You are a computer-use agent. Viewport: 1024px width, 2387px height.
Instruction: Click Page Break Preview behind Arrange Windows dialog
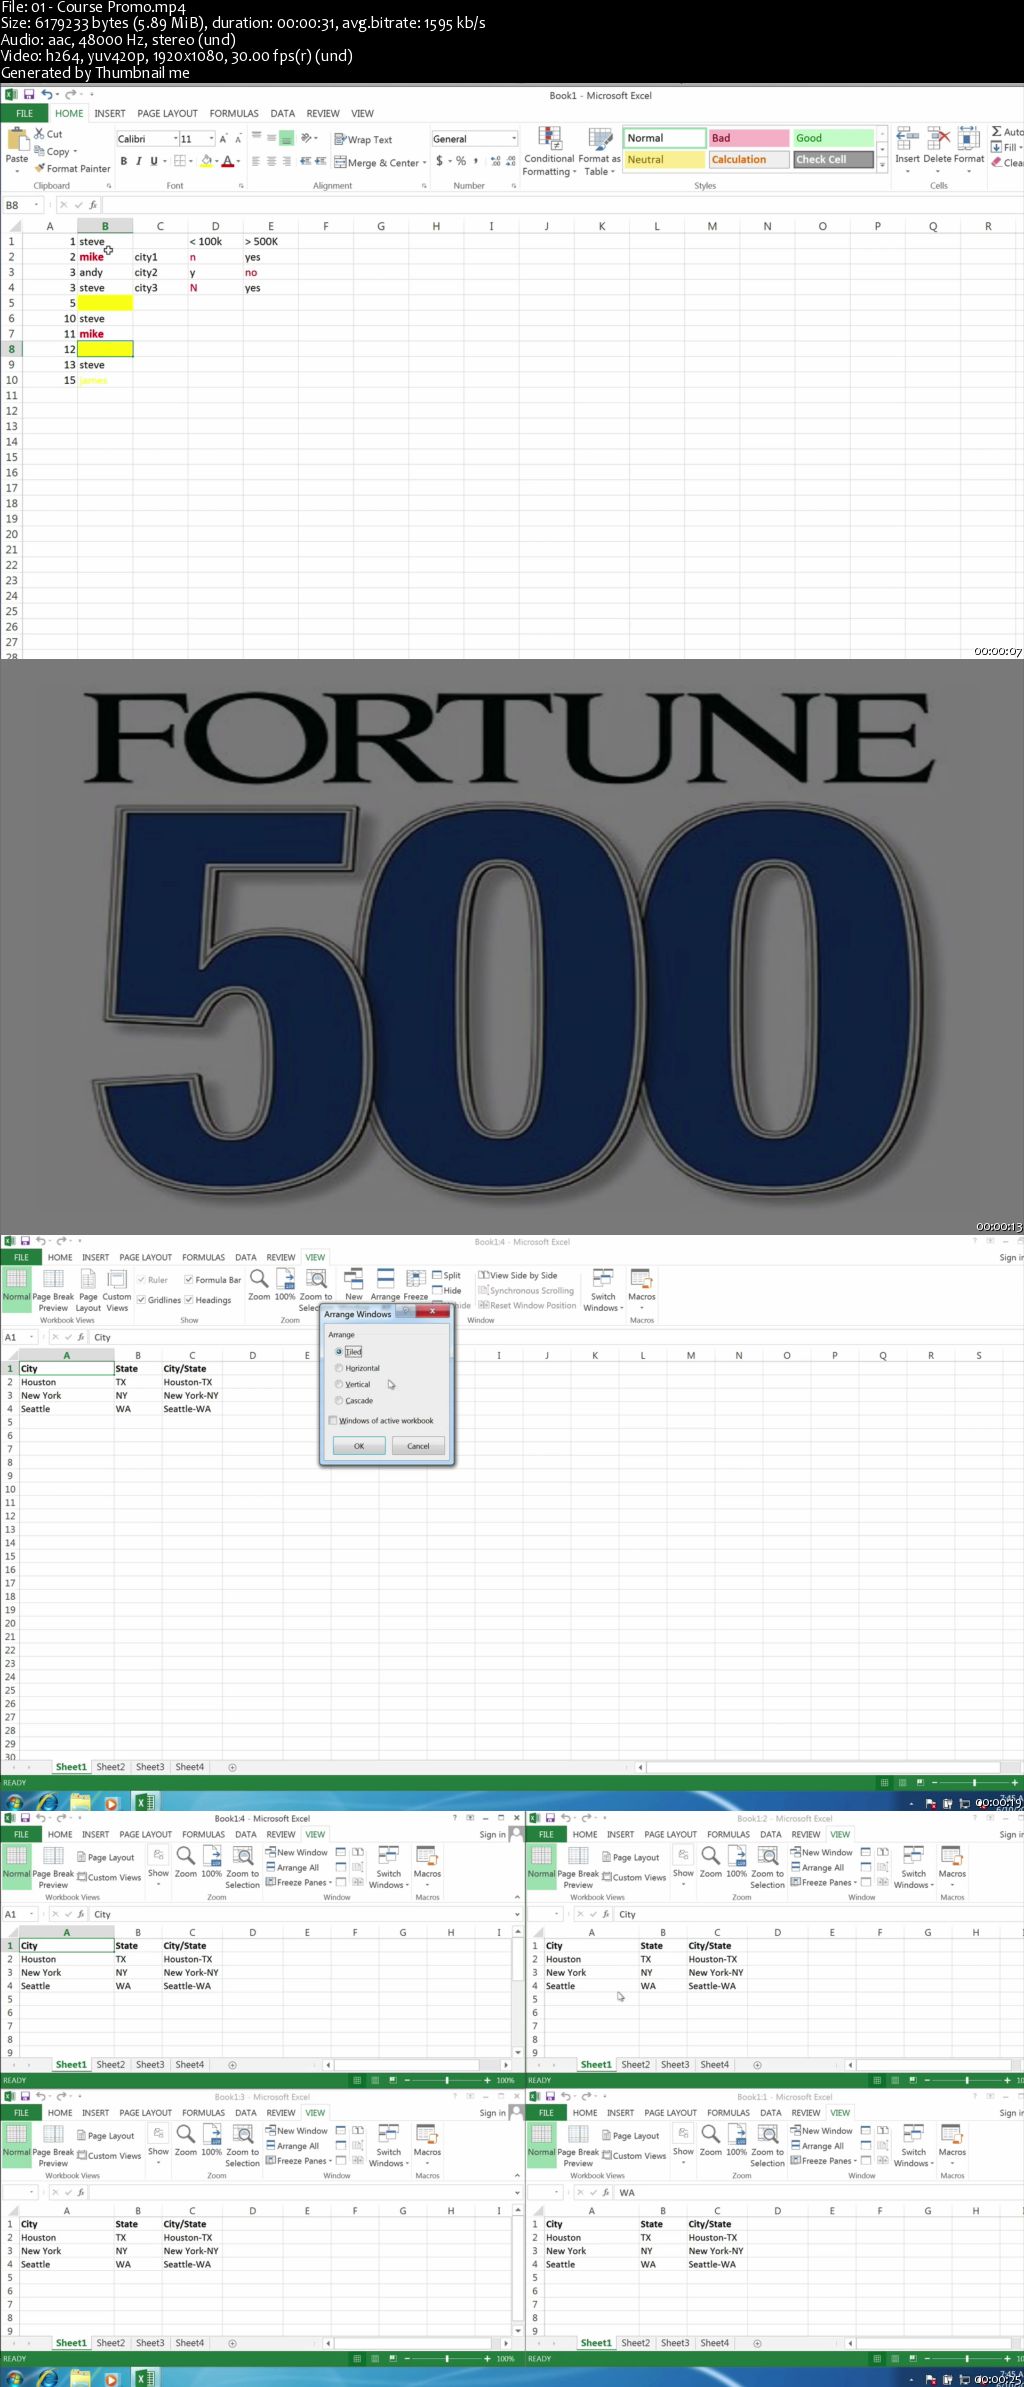53,1290
